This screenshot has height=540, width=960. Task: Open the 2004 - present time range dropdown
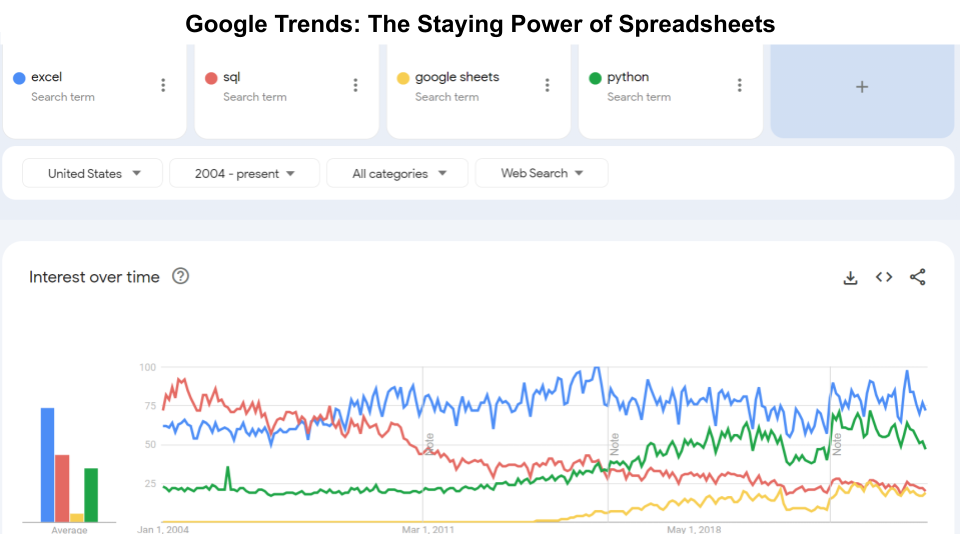(245, 173)
